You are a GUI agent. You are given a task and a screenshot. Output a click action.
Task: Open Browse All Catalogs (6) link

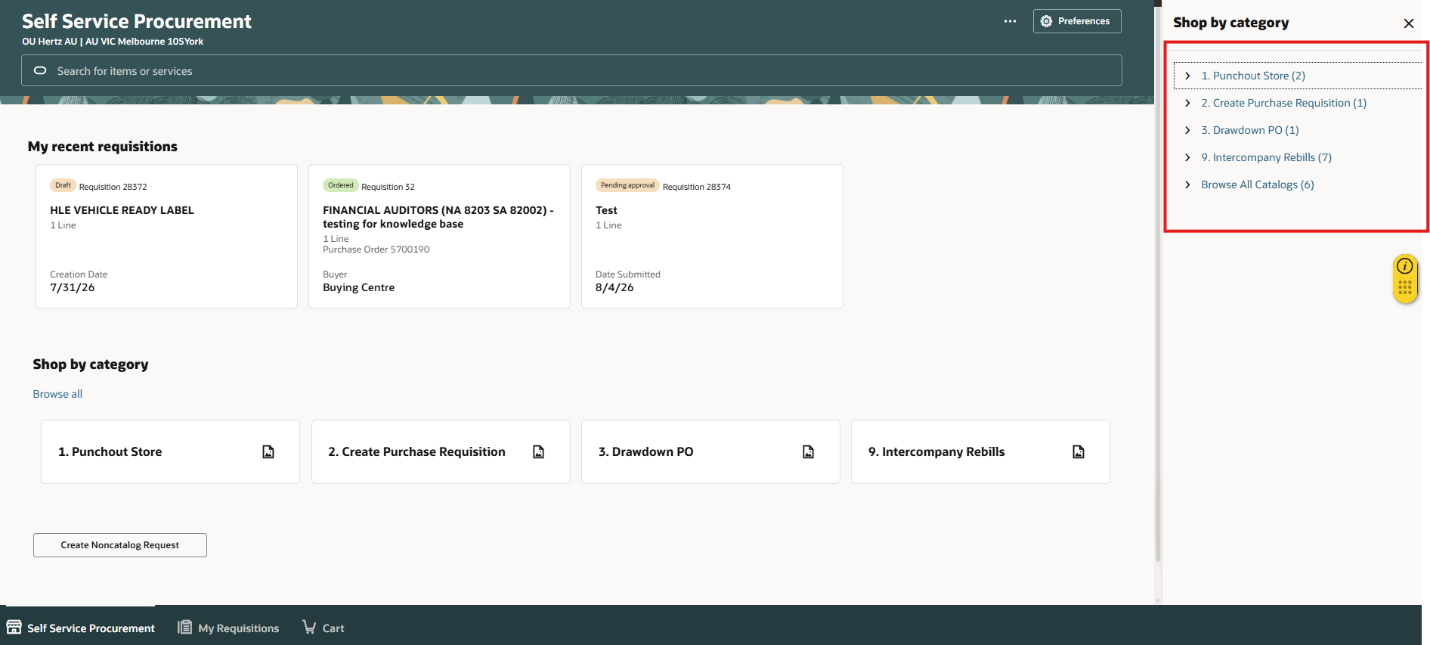coord(1257,185)
